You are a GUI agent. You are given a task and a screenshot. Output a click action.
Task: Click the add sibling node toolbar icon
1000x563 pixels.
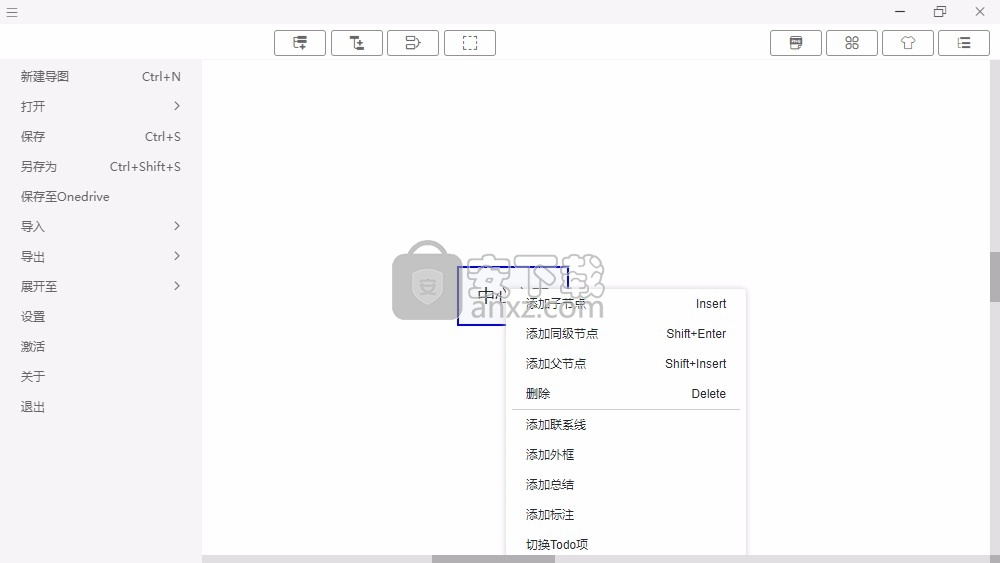300,43
